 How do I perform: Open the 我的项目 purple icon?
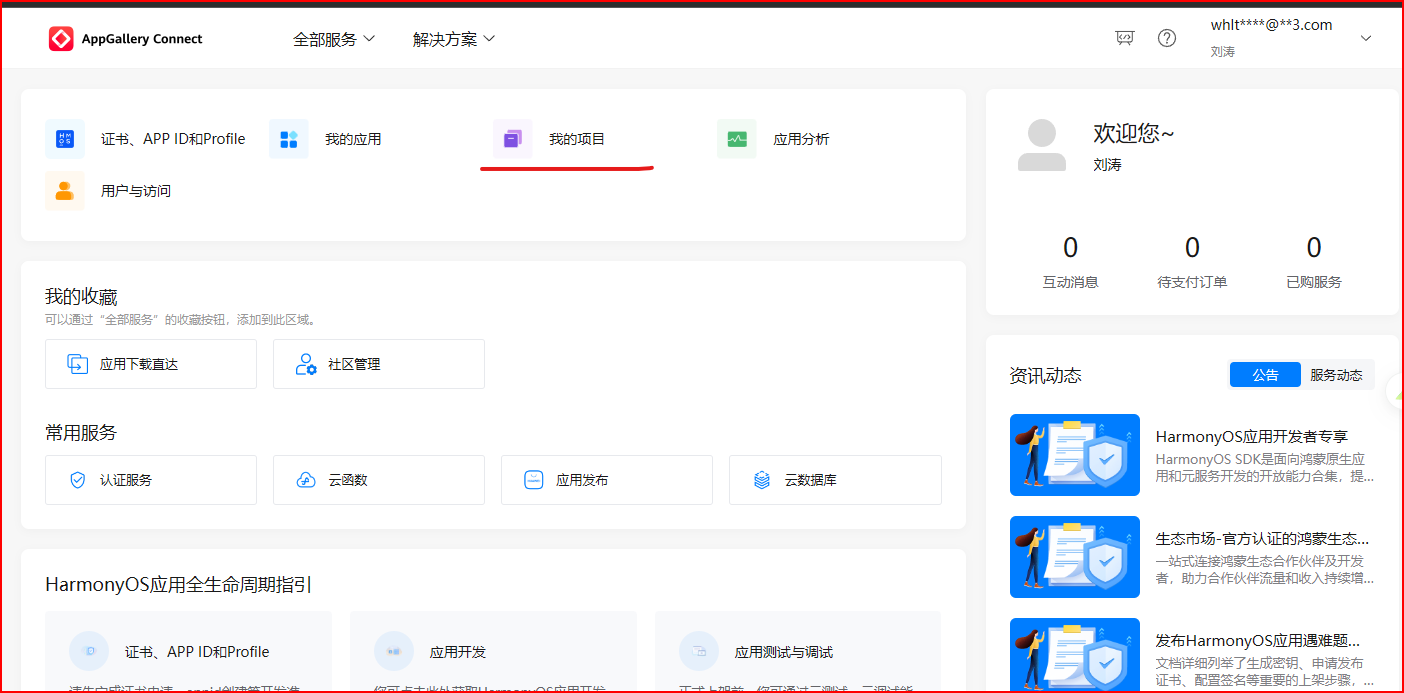point(513,139)
